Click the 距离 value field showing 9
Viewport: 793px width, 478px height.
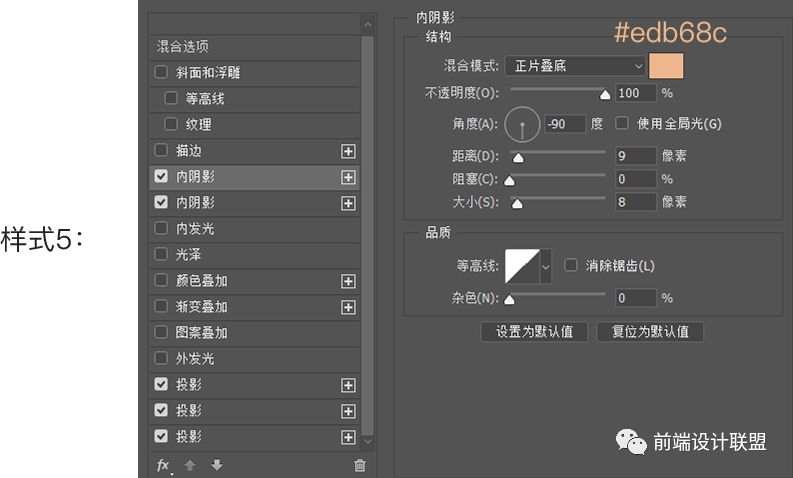point(636,156)
